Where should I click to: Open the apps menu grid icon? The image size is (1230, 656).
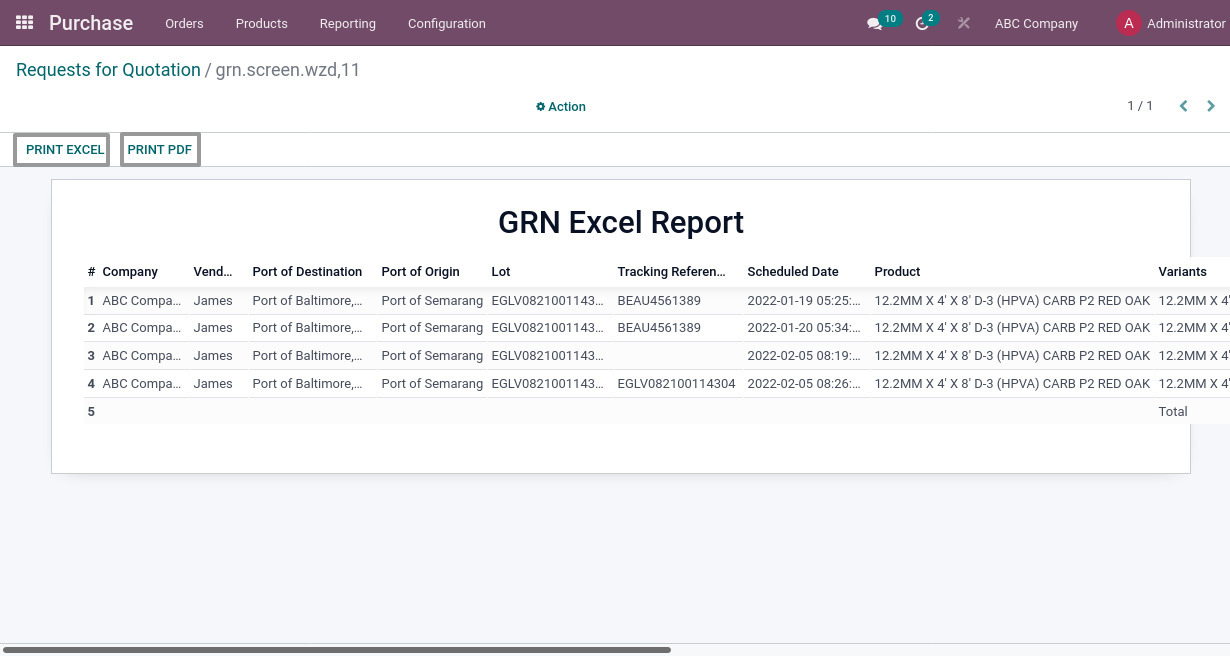click(24, 22)
